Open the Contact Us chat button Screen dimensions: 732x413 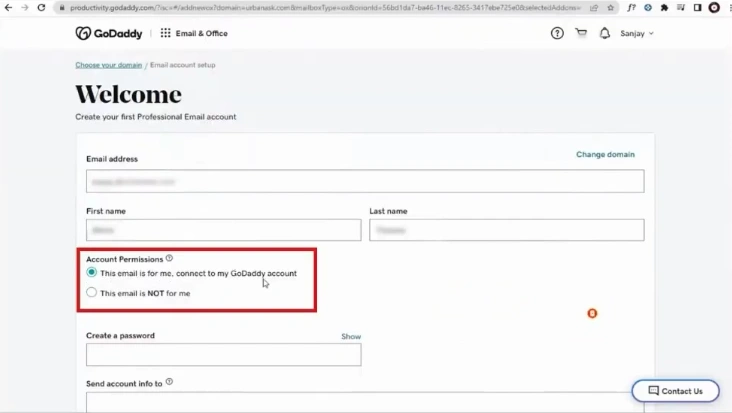coord(676,391)
